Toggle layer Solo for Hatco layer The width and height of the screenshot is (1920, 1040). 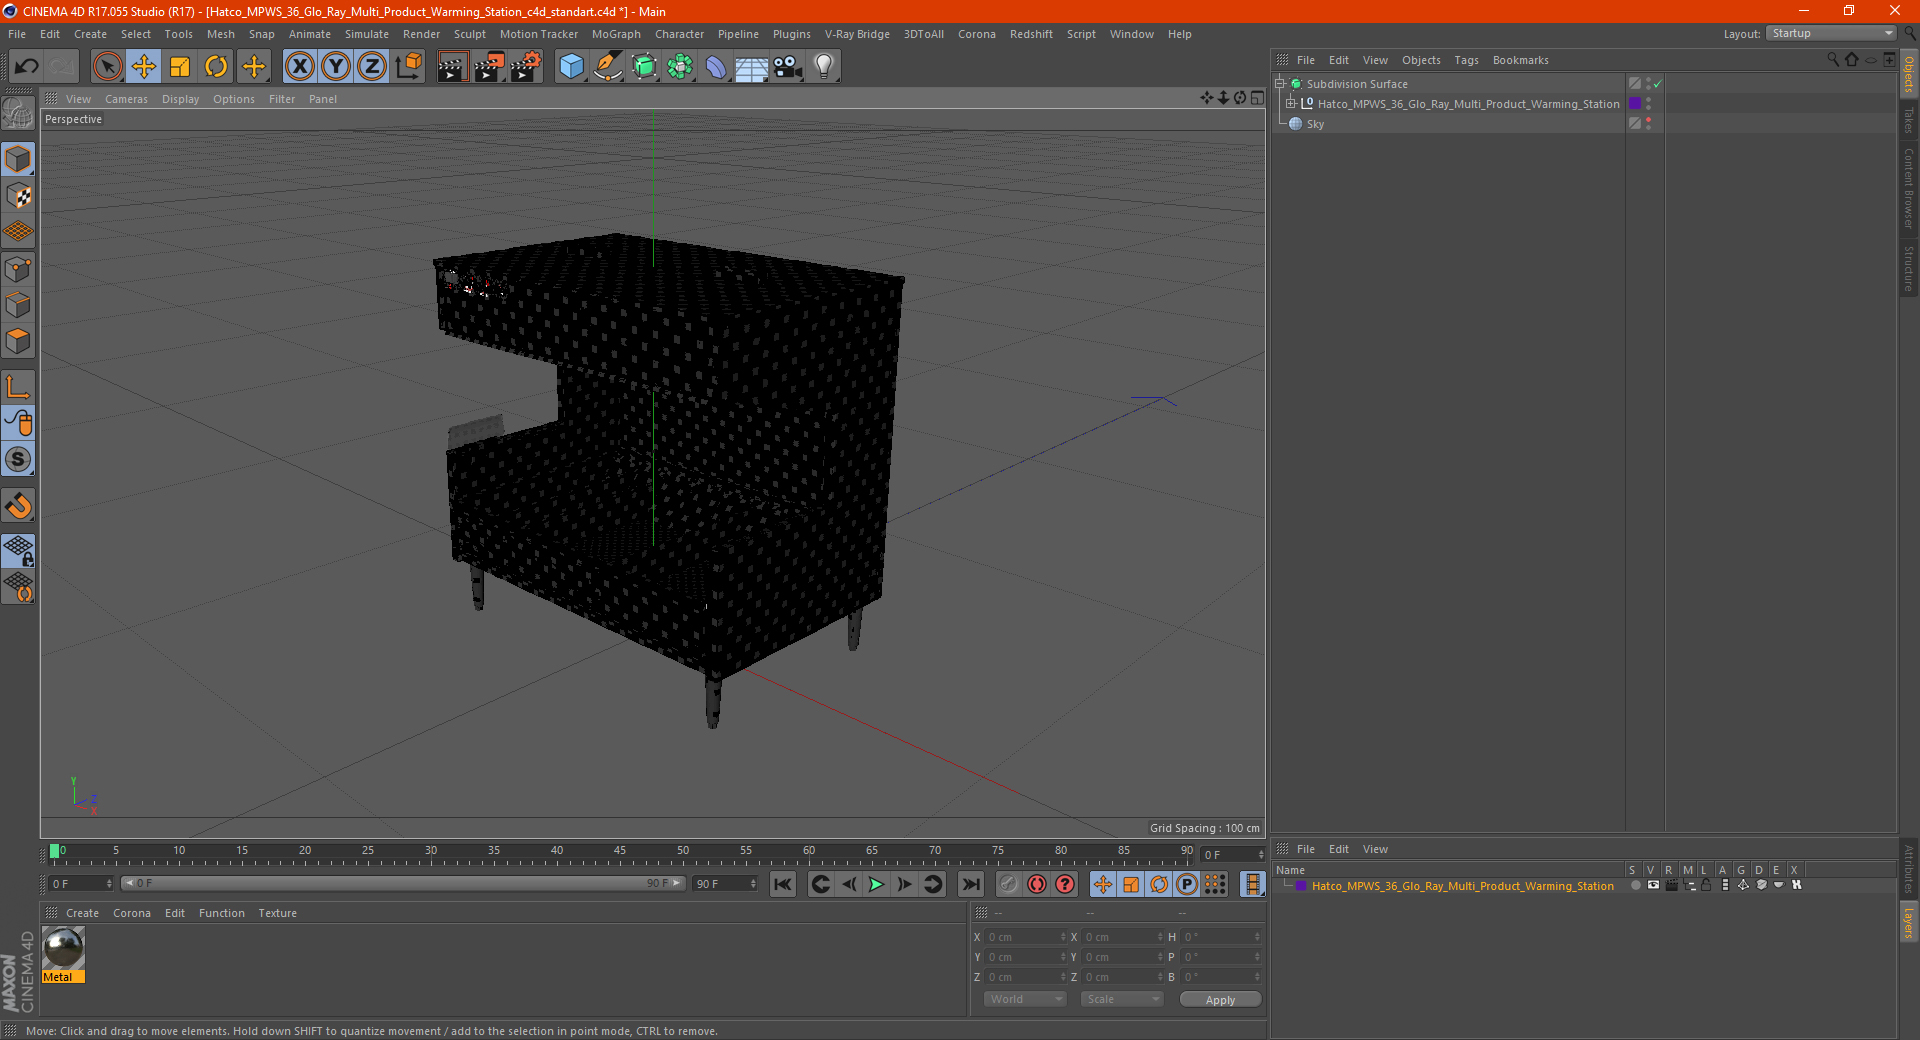[1635, 885]
